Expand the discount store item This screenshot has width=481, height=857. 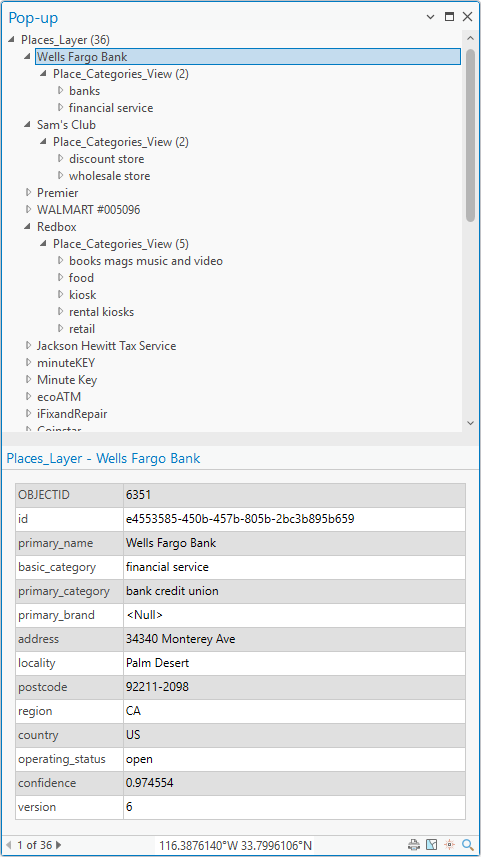61,159
